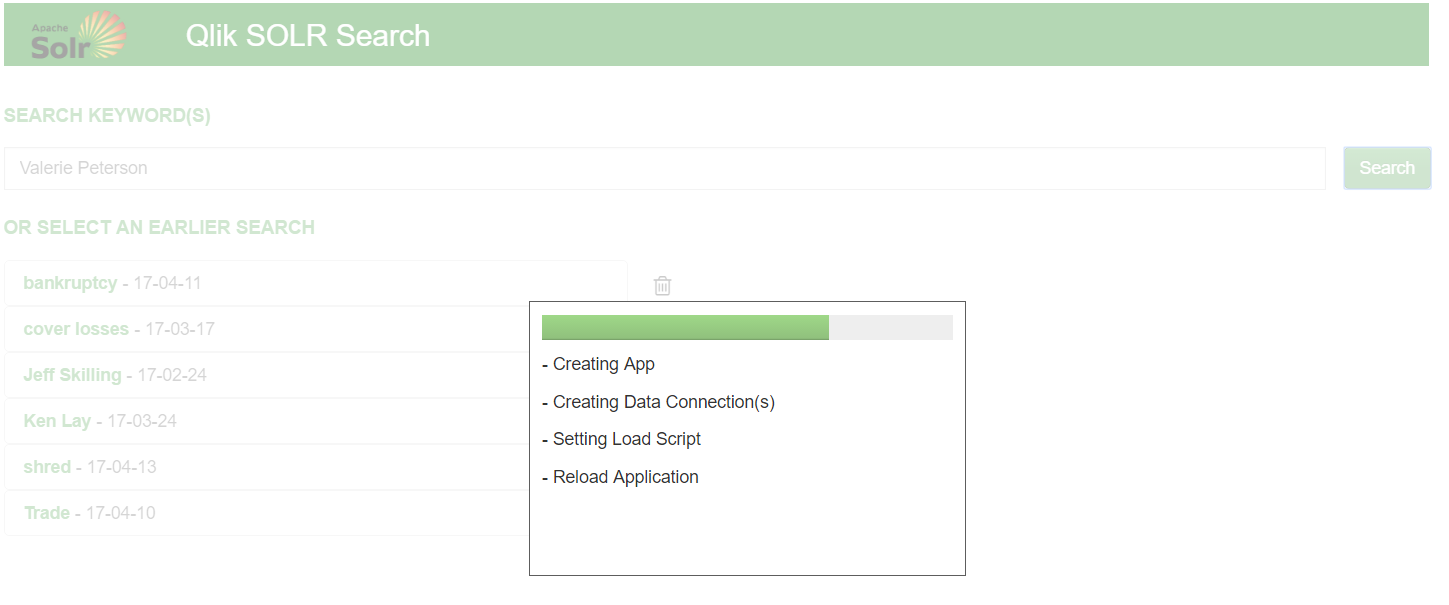Select the earlier search 'Jeff Skilling'
1449x605 pixels.
tap(267, 375)
